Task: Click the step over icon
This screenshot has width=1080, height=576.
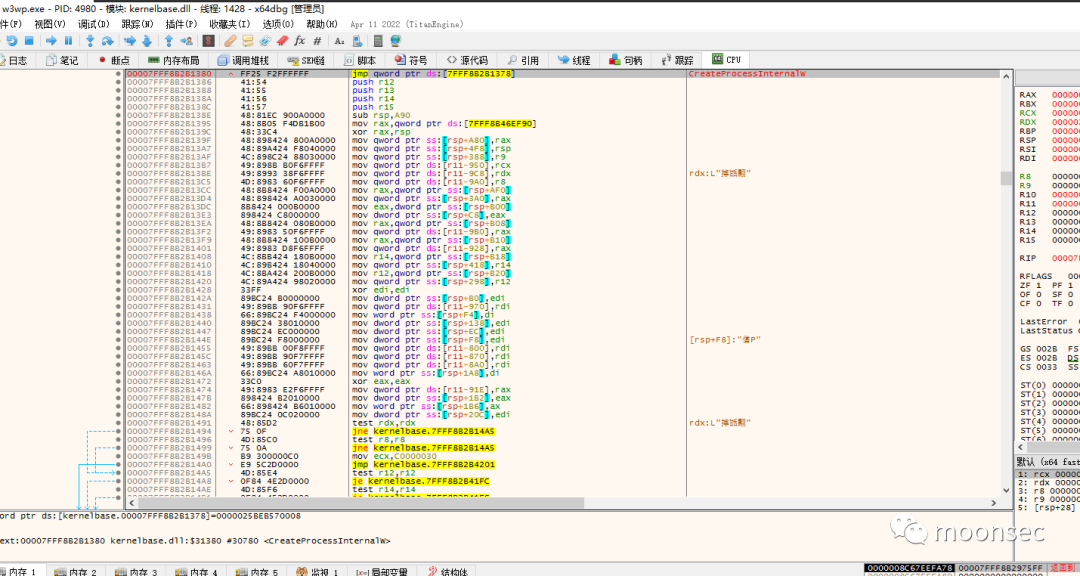Action: point(107,41)
